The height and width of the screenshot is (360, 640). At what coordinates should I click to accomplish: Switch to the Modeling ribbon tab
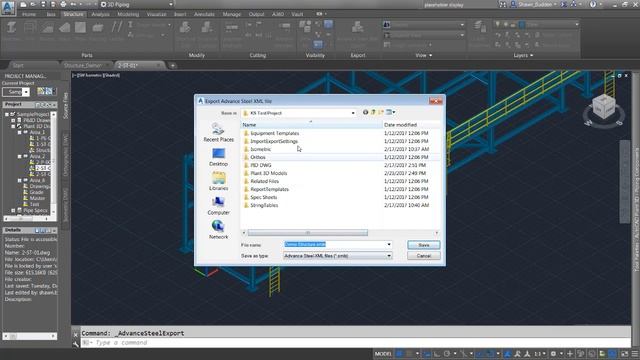coord(128,14)
